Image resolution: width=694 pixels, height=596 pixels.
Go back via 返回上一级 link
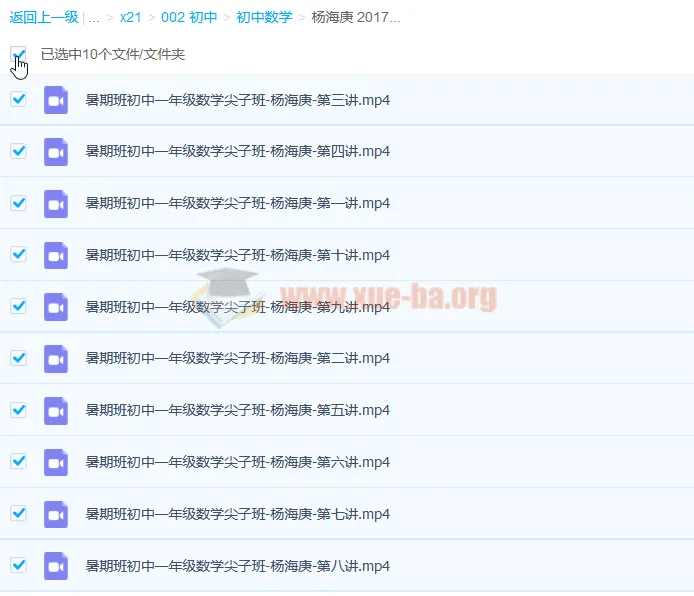[x=44, y=17]
